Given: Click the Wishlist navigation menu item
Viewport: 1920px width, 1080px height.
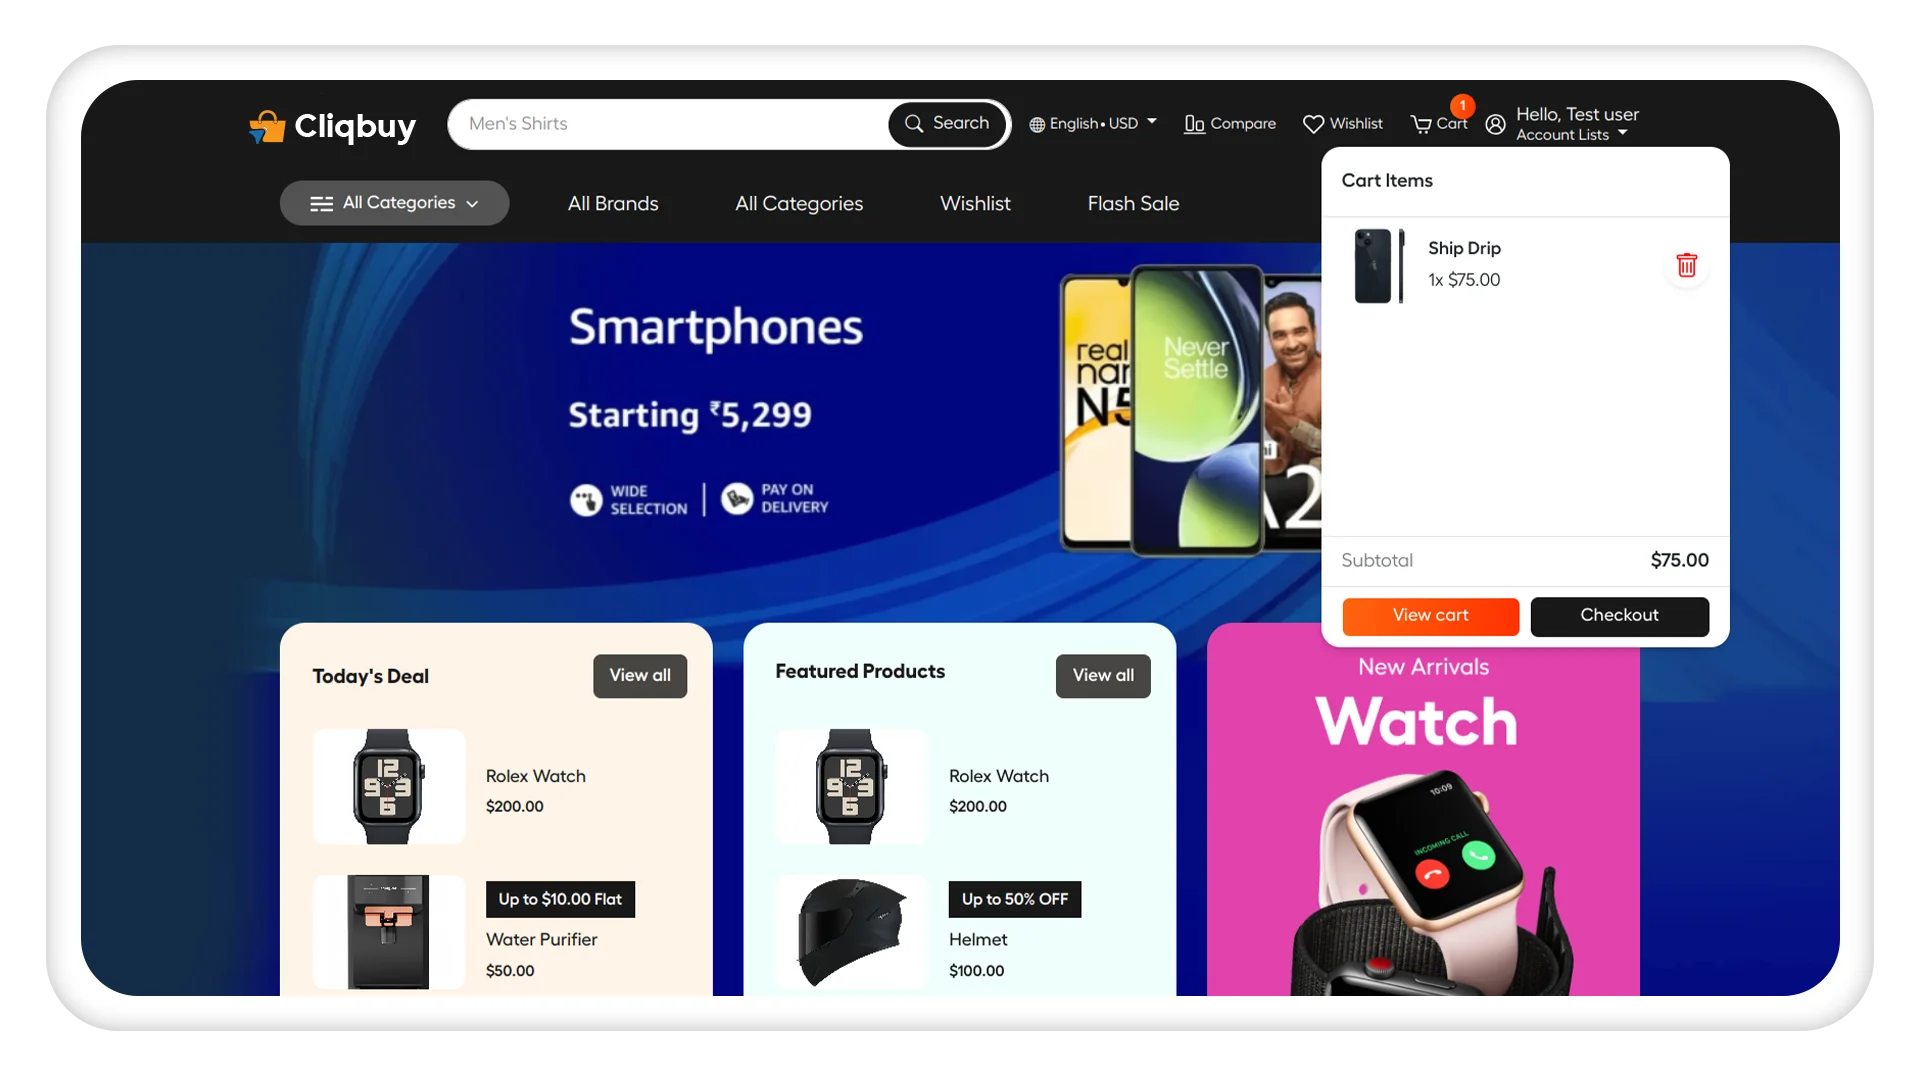Looking at the screenshot, I should click(x=975, y=202).
